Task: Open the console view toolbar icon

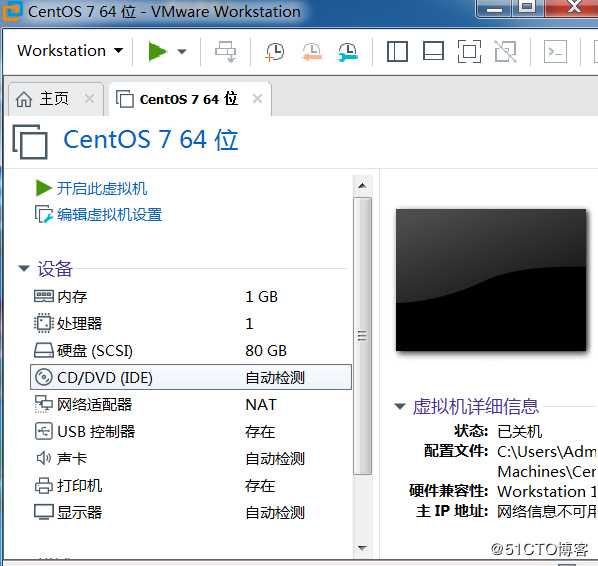Action: (555, 51)
